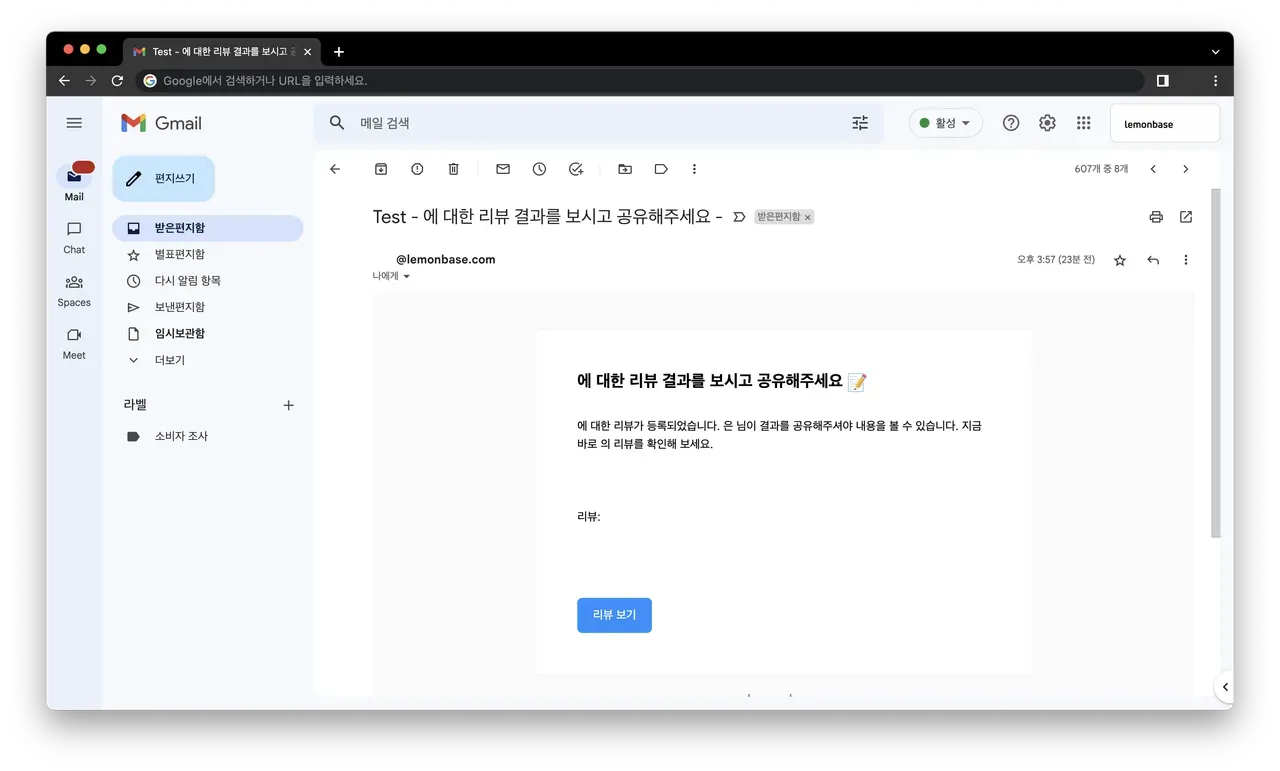Open Mail in the left rail
The height and width of the screenshot is (771, 1280).
(74, 182)
